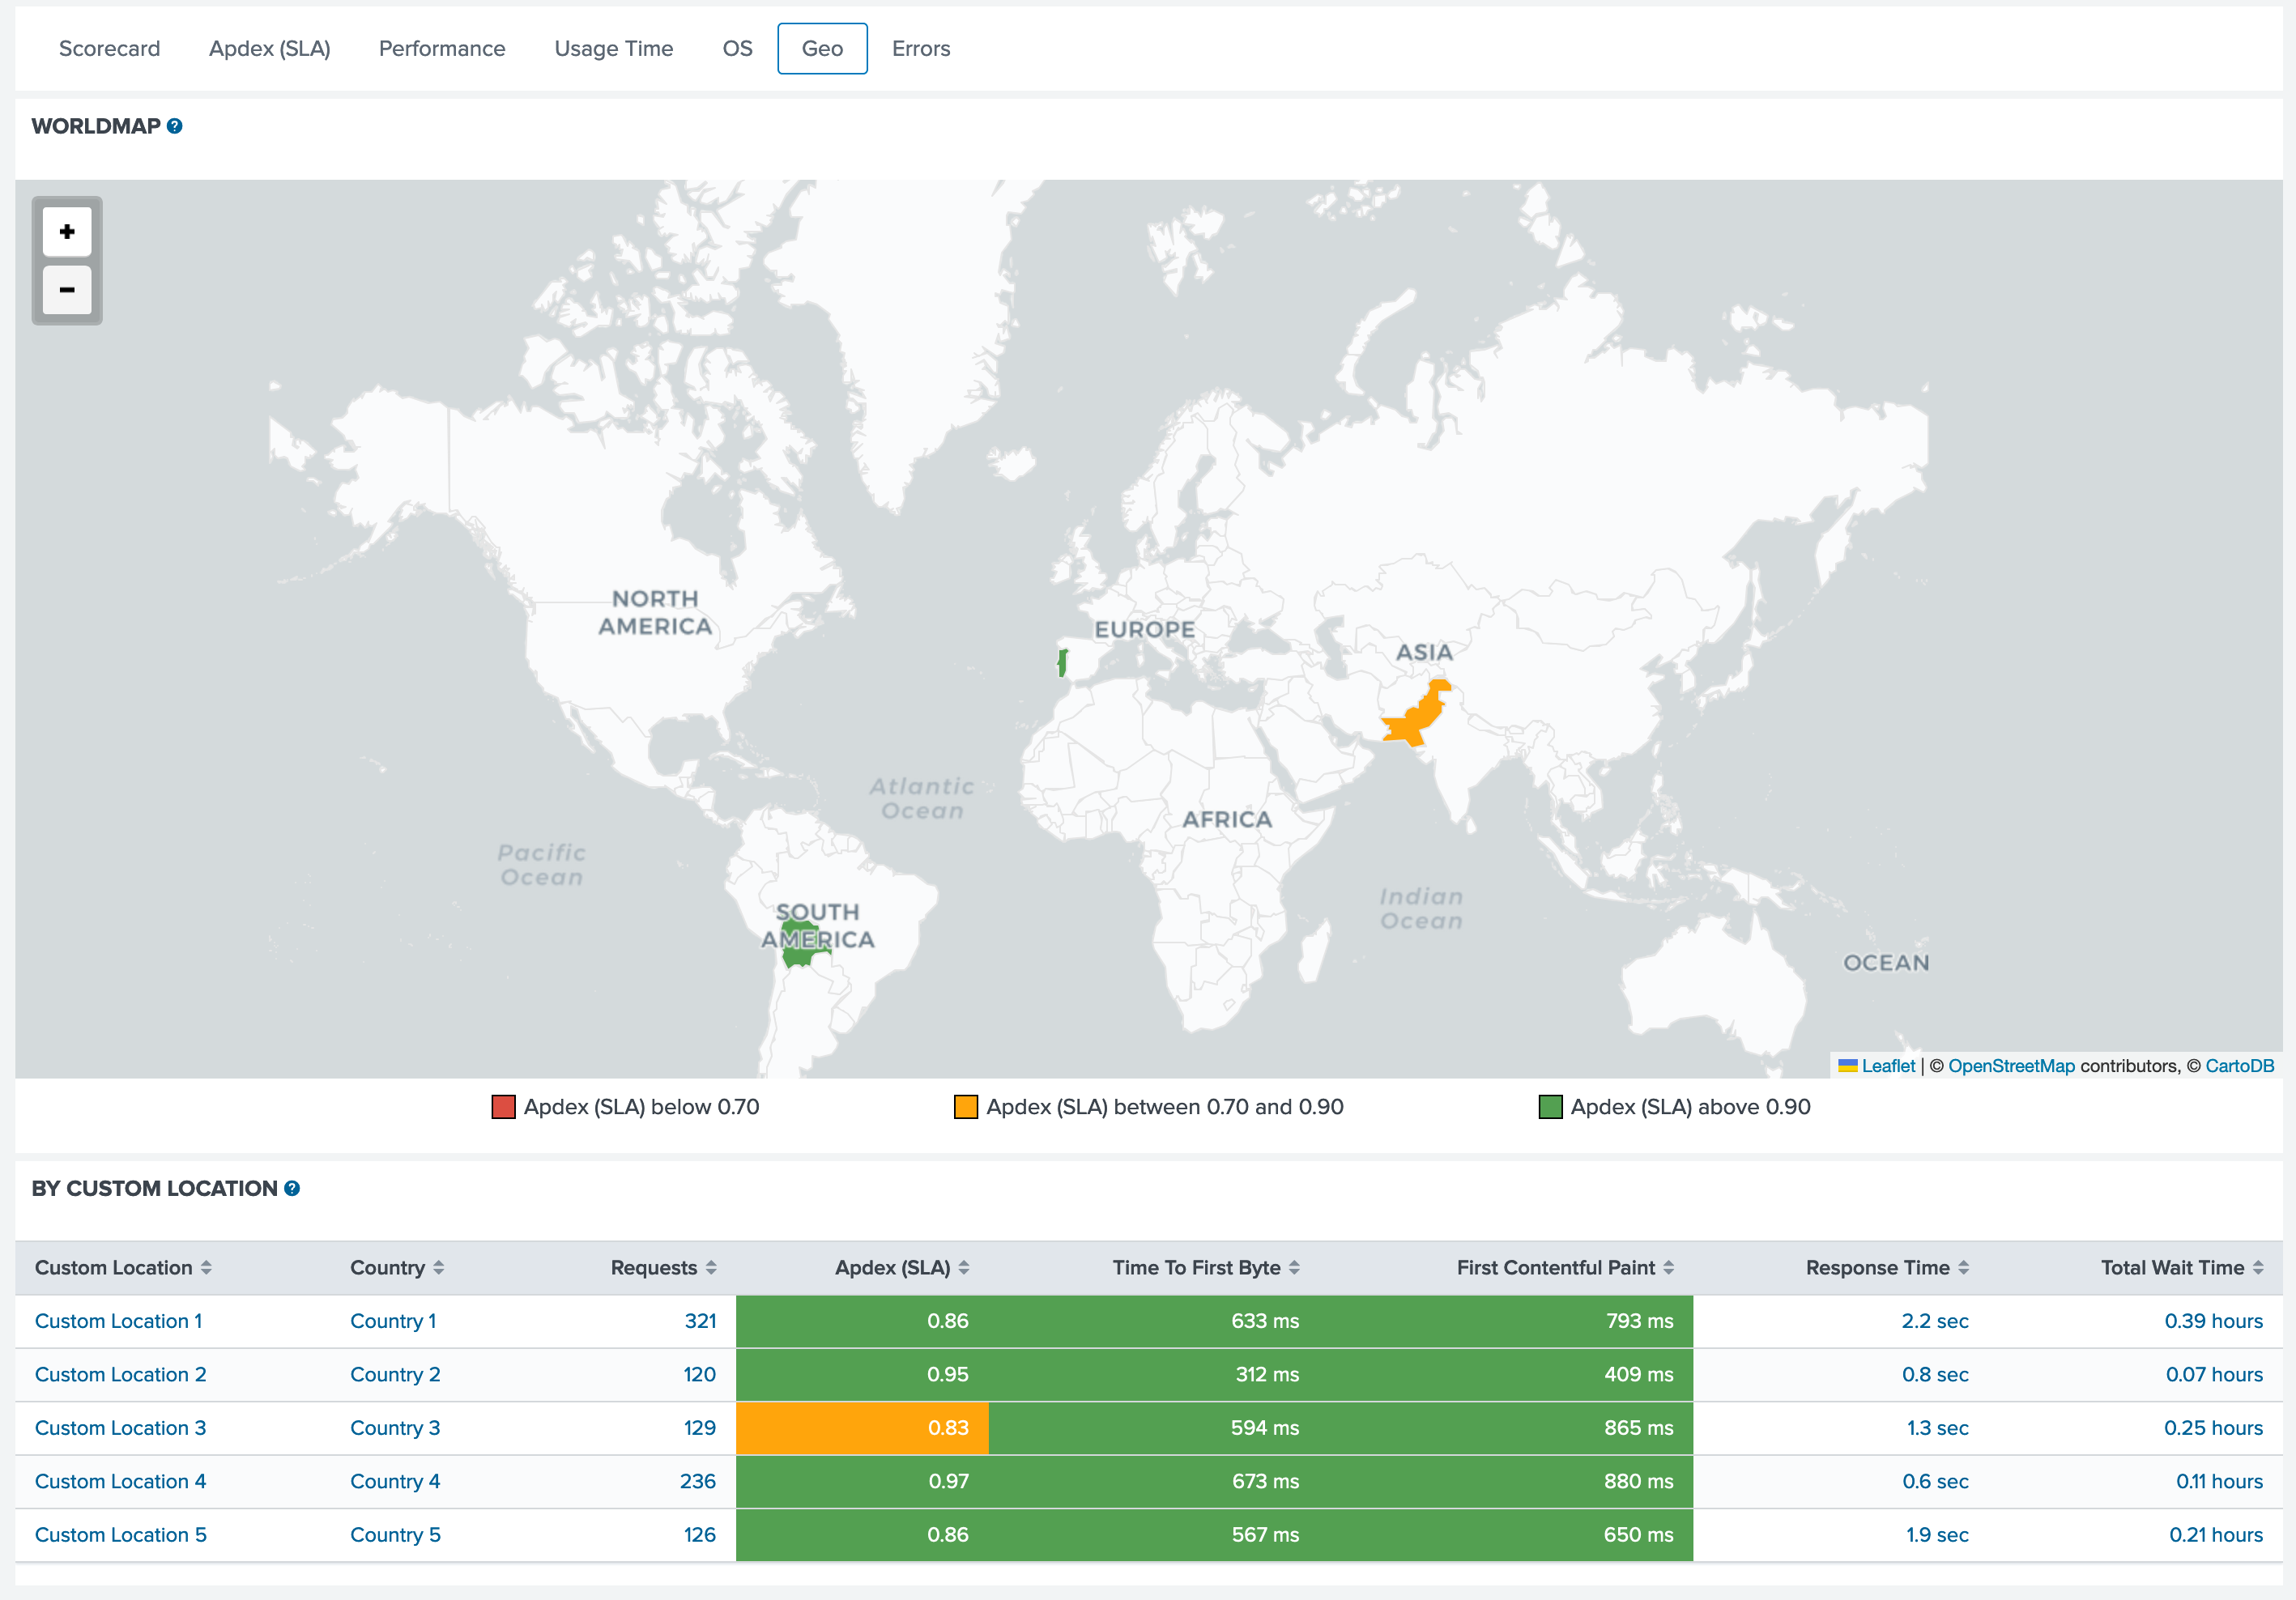2296x1600 pixels.
Task: Open the Country 4 link
Action: pyautogui.click(x=395, y=1481)
